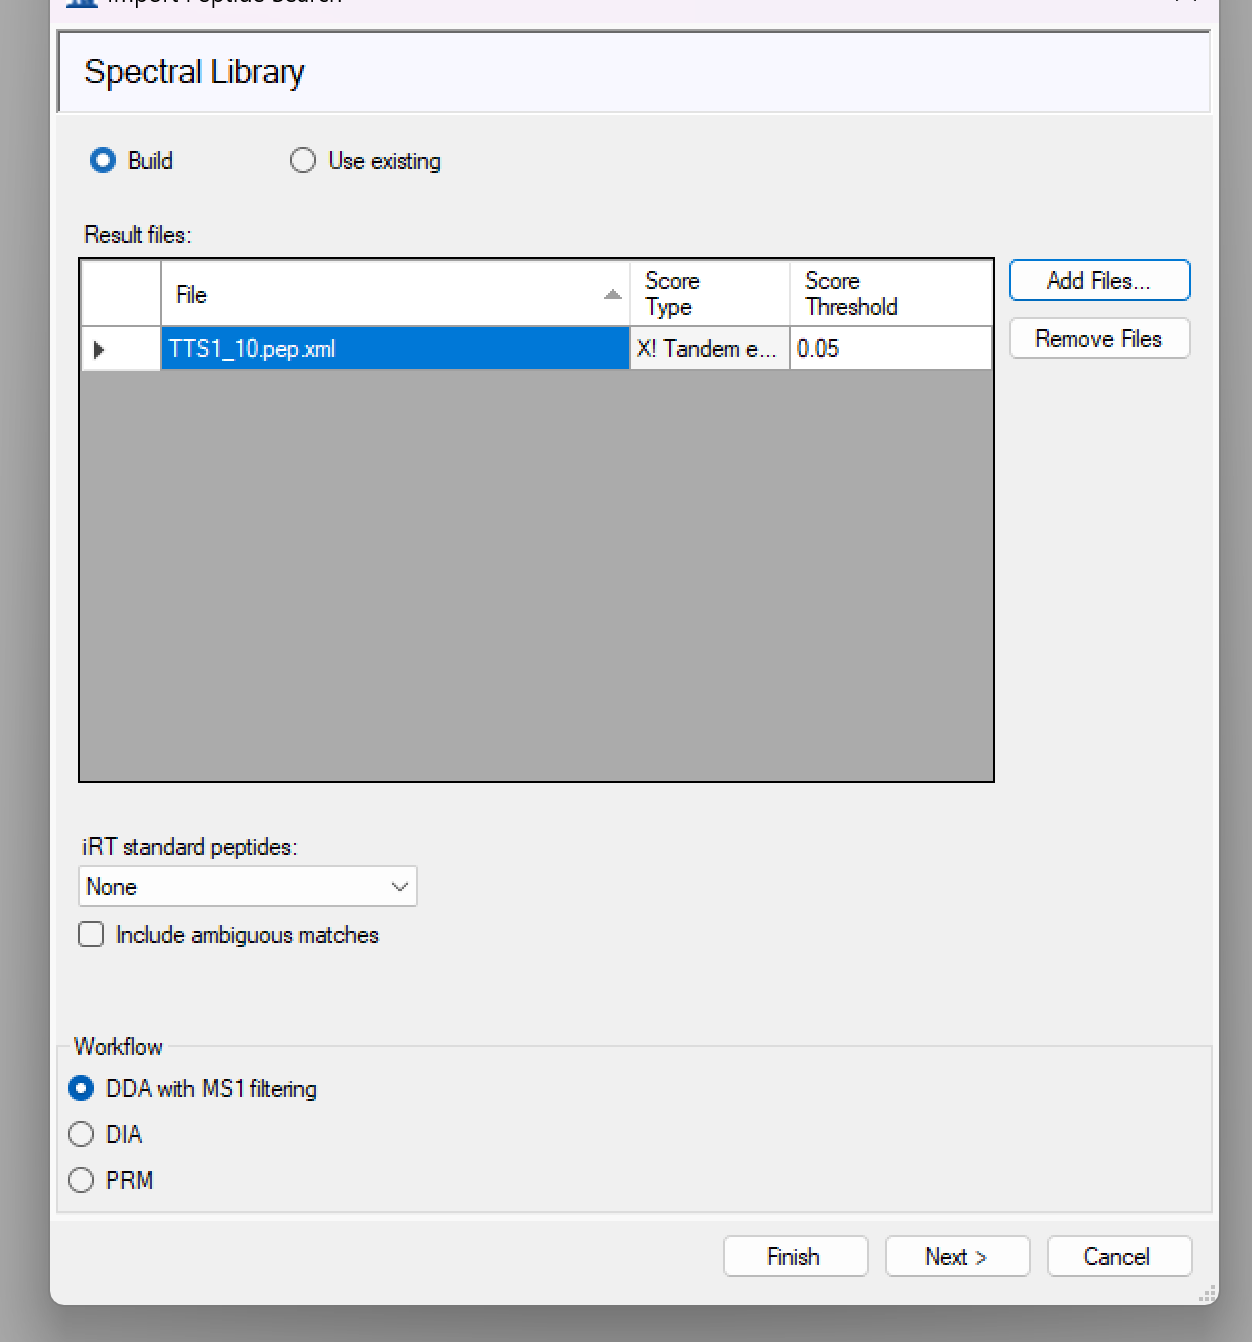Select DDA with MS1 filtering workflow
The width and height of the screenshot is (1252, 1342).
81,1089
